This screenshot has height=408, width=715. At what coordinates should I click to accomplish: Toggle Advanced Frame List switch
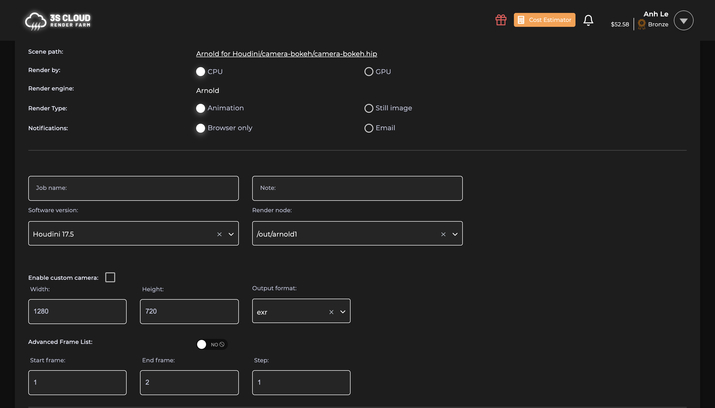211,344
